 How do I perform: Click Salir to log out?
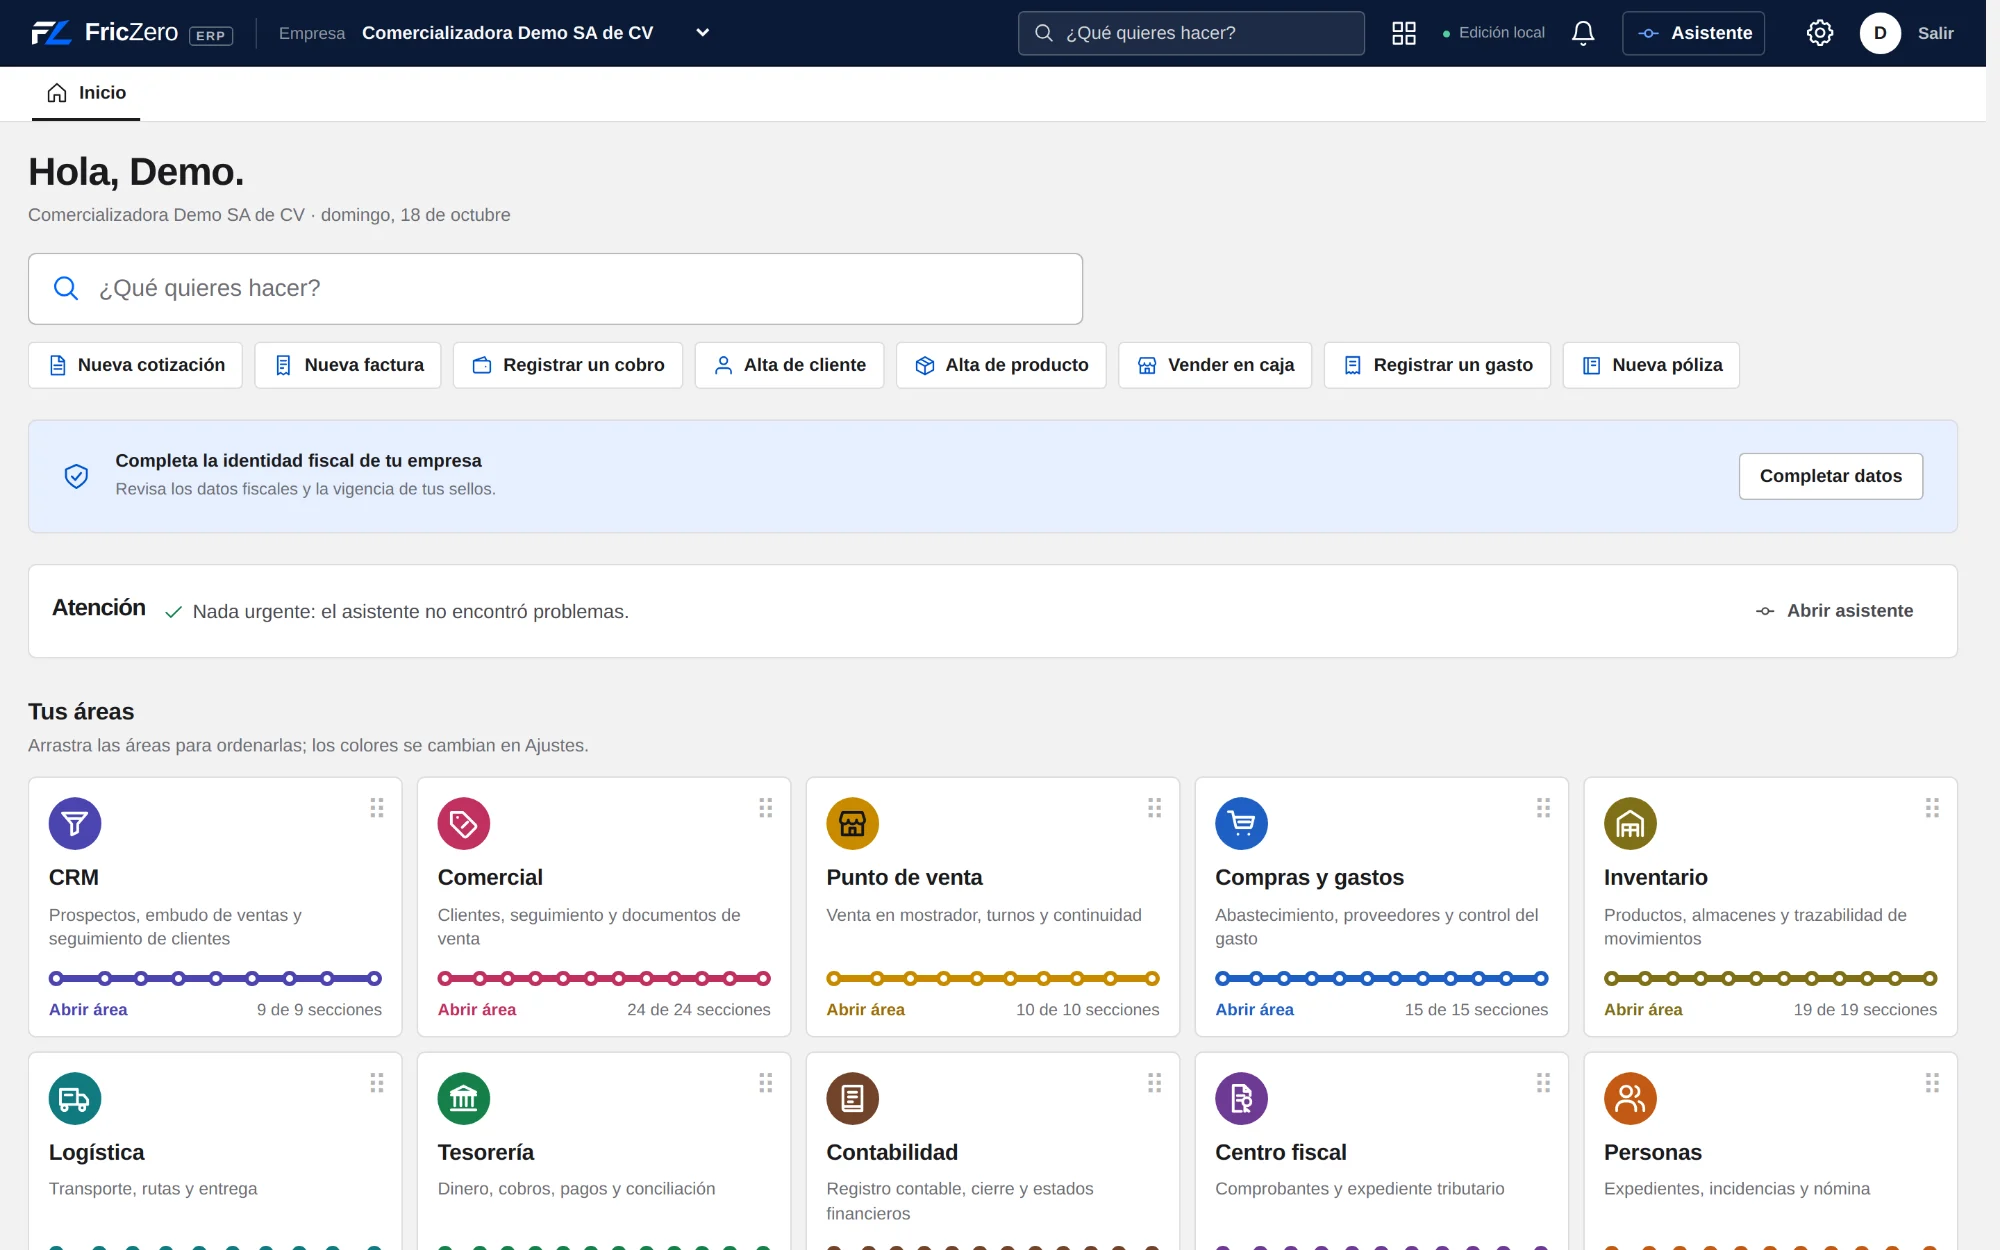pyautogui.click(x=1935, y=33)
